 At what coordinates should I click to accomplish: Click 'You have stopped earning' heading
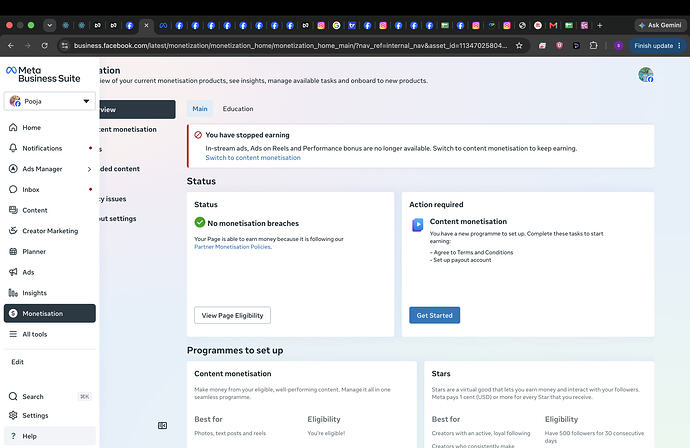tap(247, 135)
